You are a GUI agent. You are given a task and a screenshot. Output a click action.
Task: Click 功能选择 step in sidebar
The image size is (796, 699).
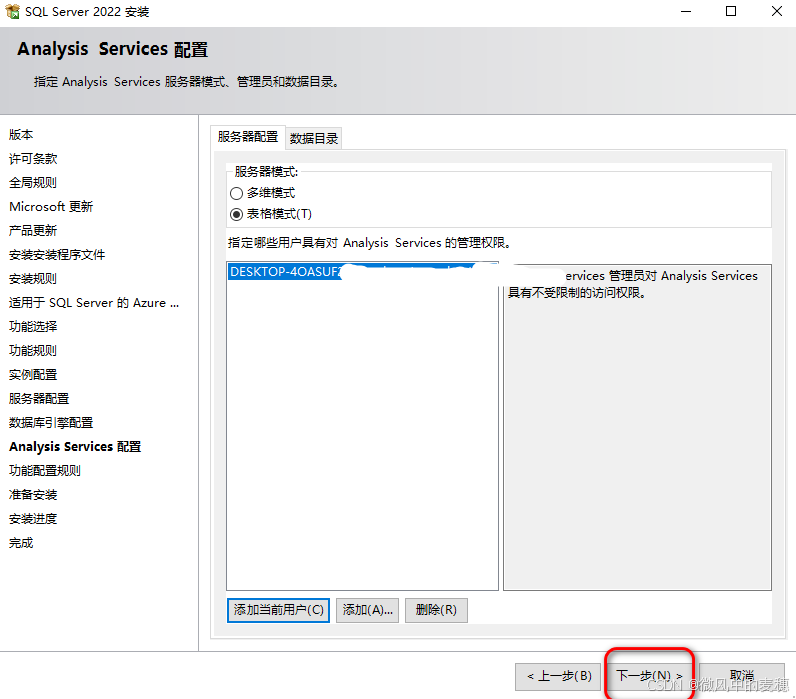(33, 326)
